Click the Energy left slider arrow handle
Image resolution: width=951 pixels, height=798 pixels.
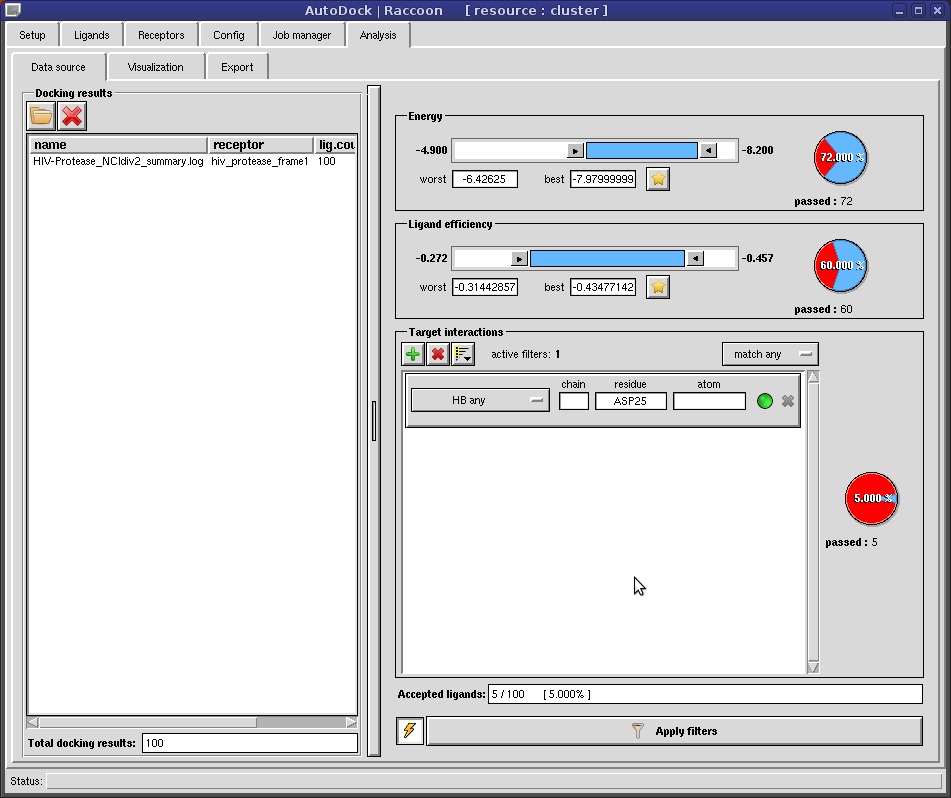(575, 150)
